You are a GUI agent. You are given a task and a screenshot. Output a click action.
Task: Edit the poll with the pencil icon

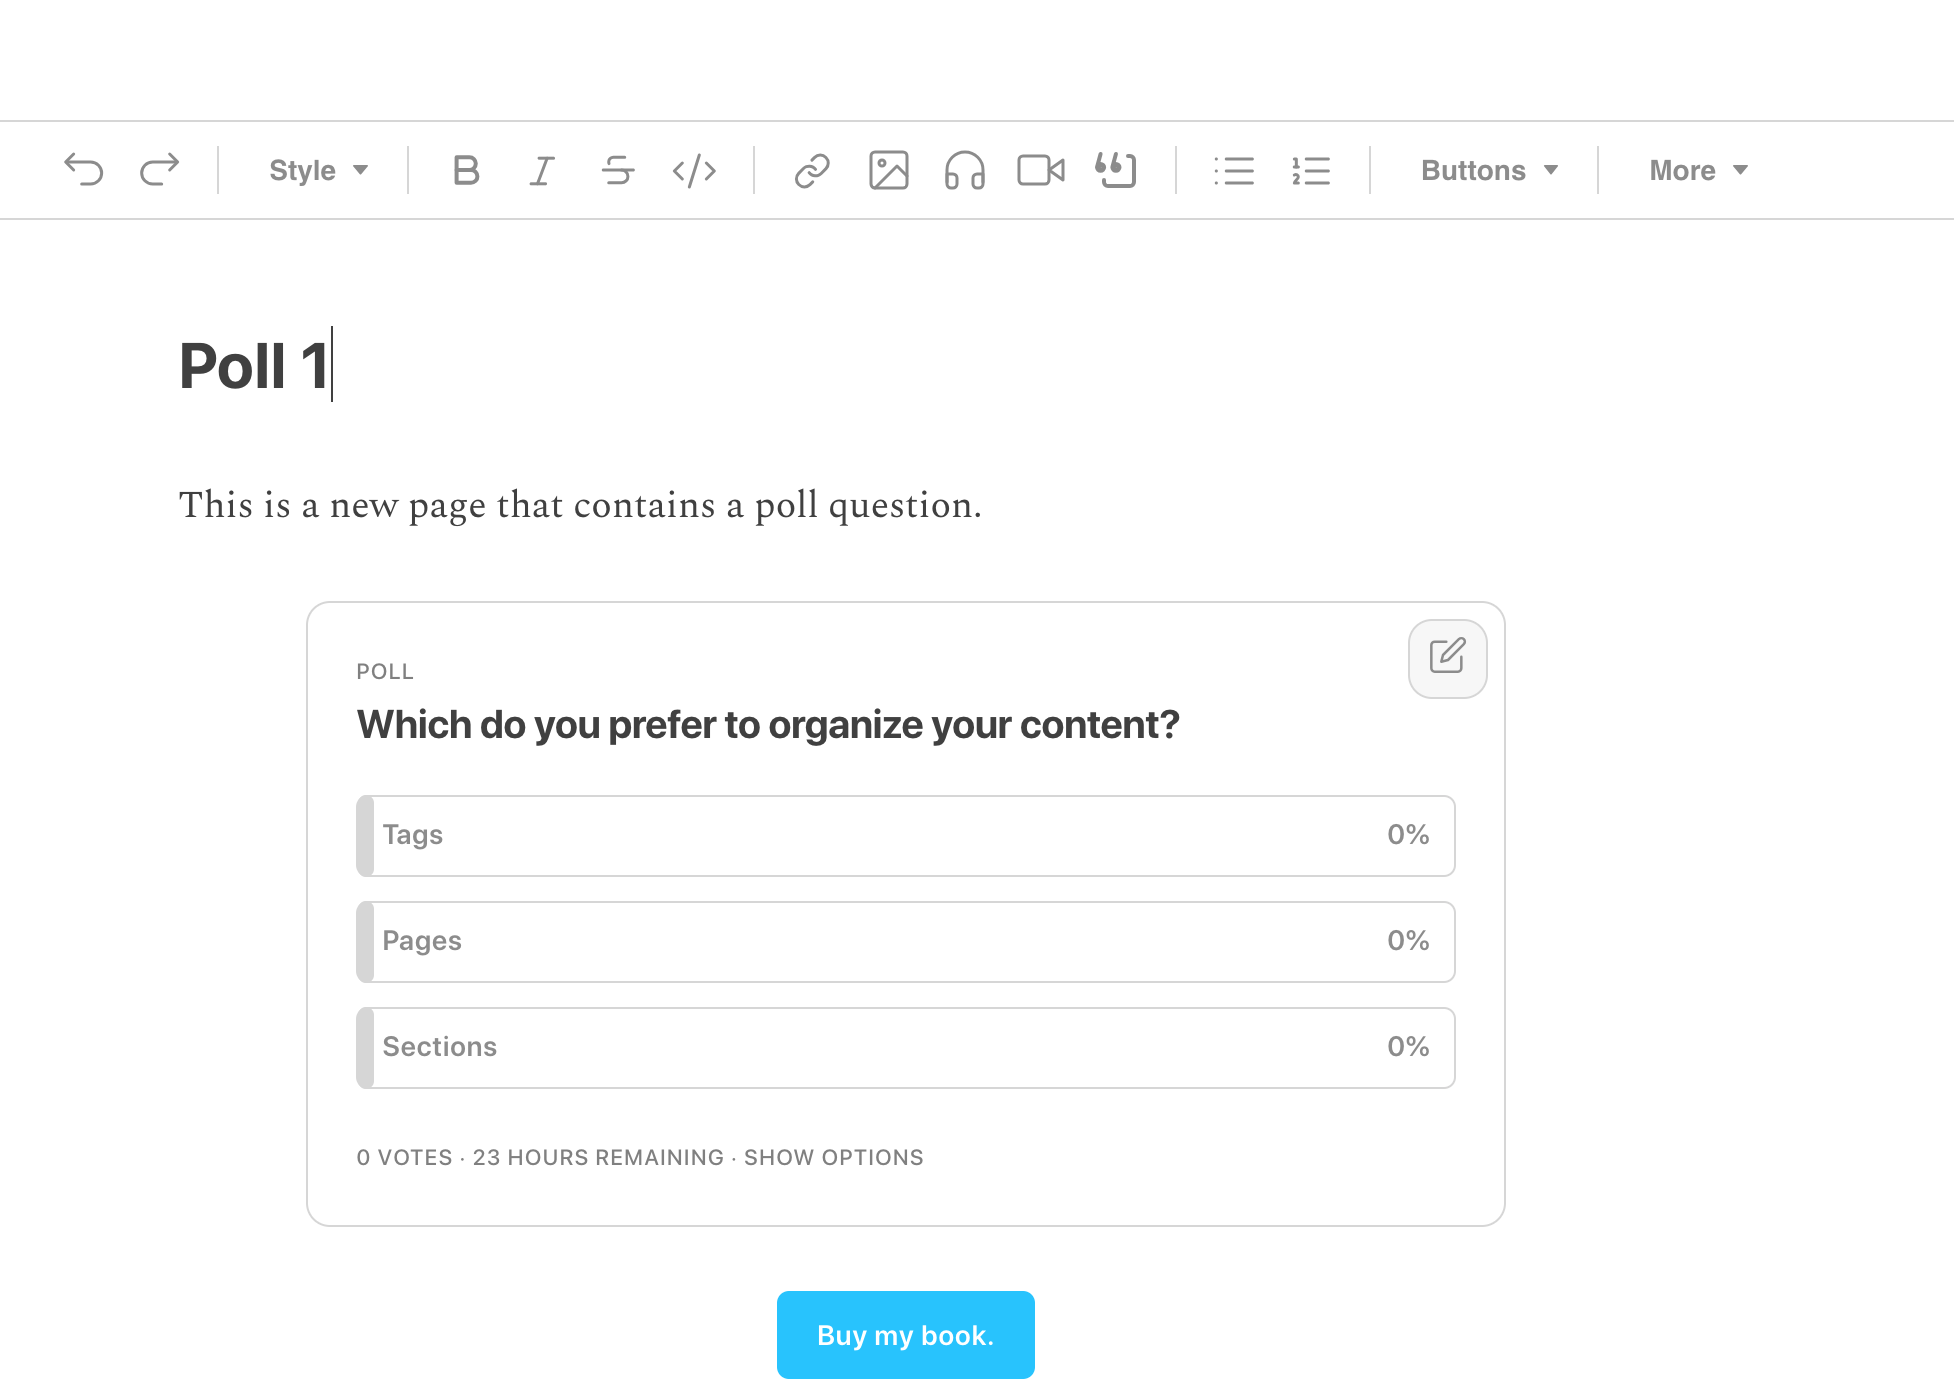(1447, 658)
